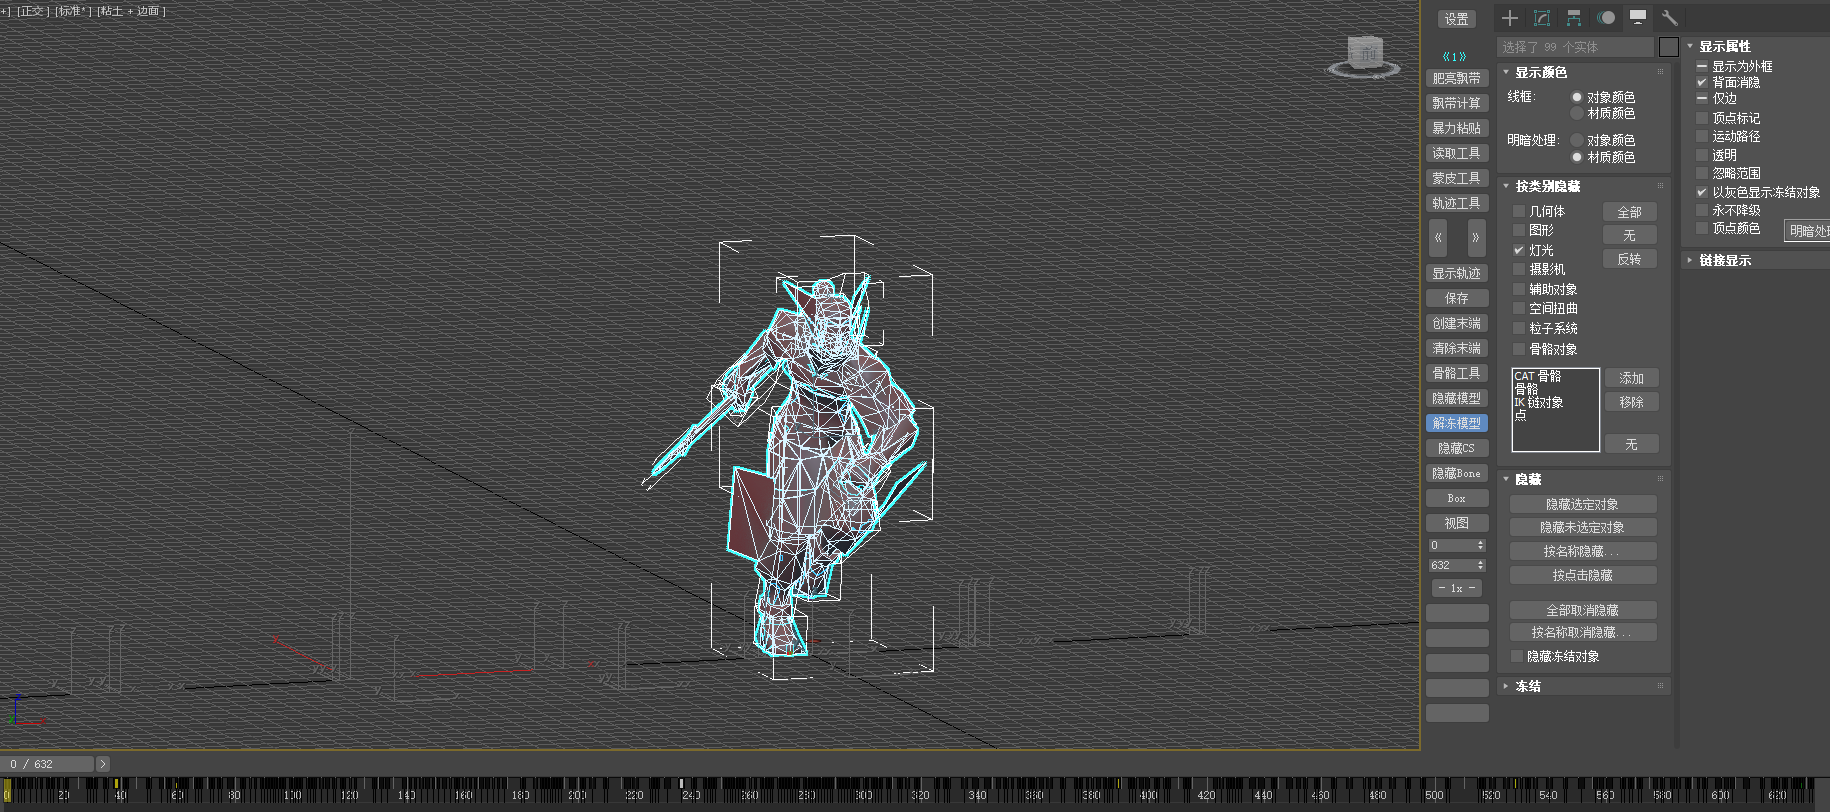Viewport: 1830px width, 812px height.
Task: Open the Modify panel tab icon
Action: [1542, 18]
